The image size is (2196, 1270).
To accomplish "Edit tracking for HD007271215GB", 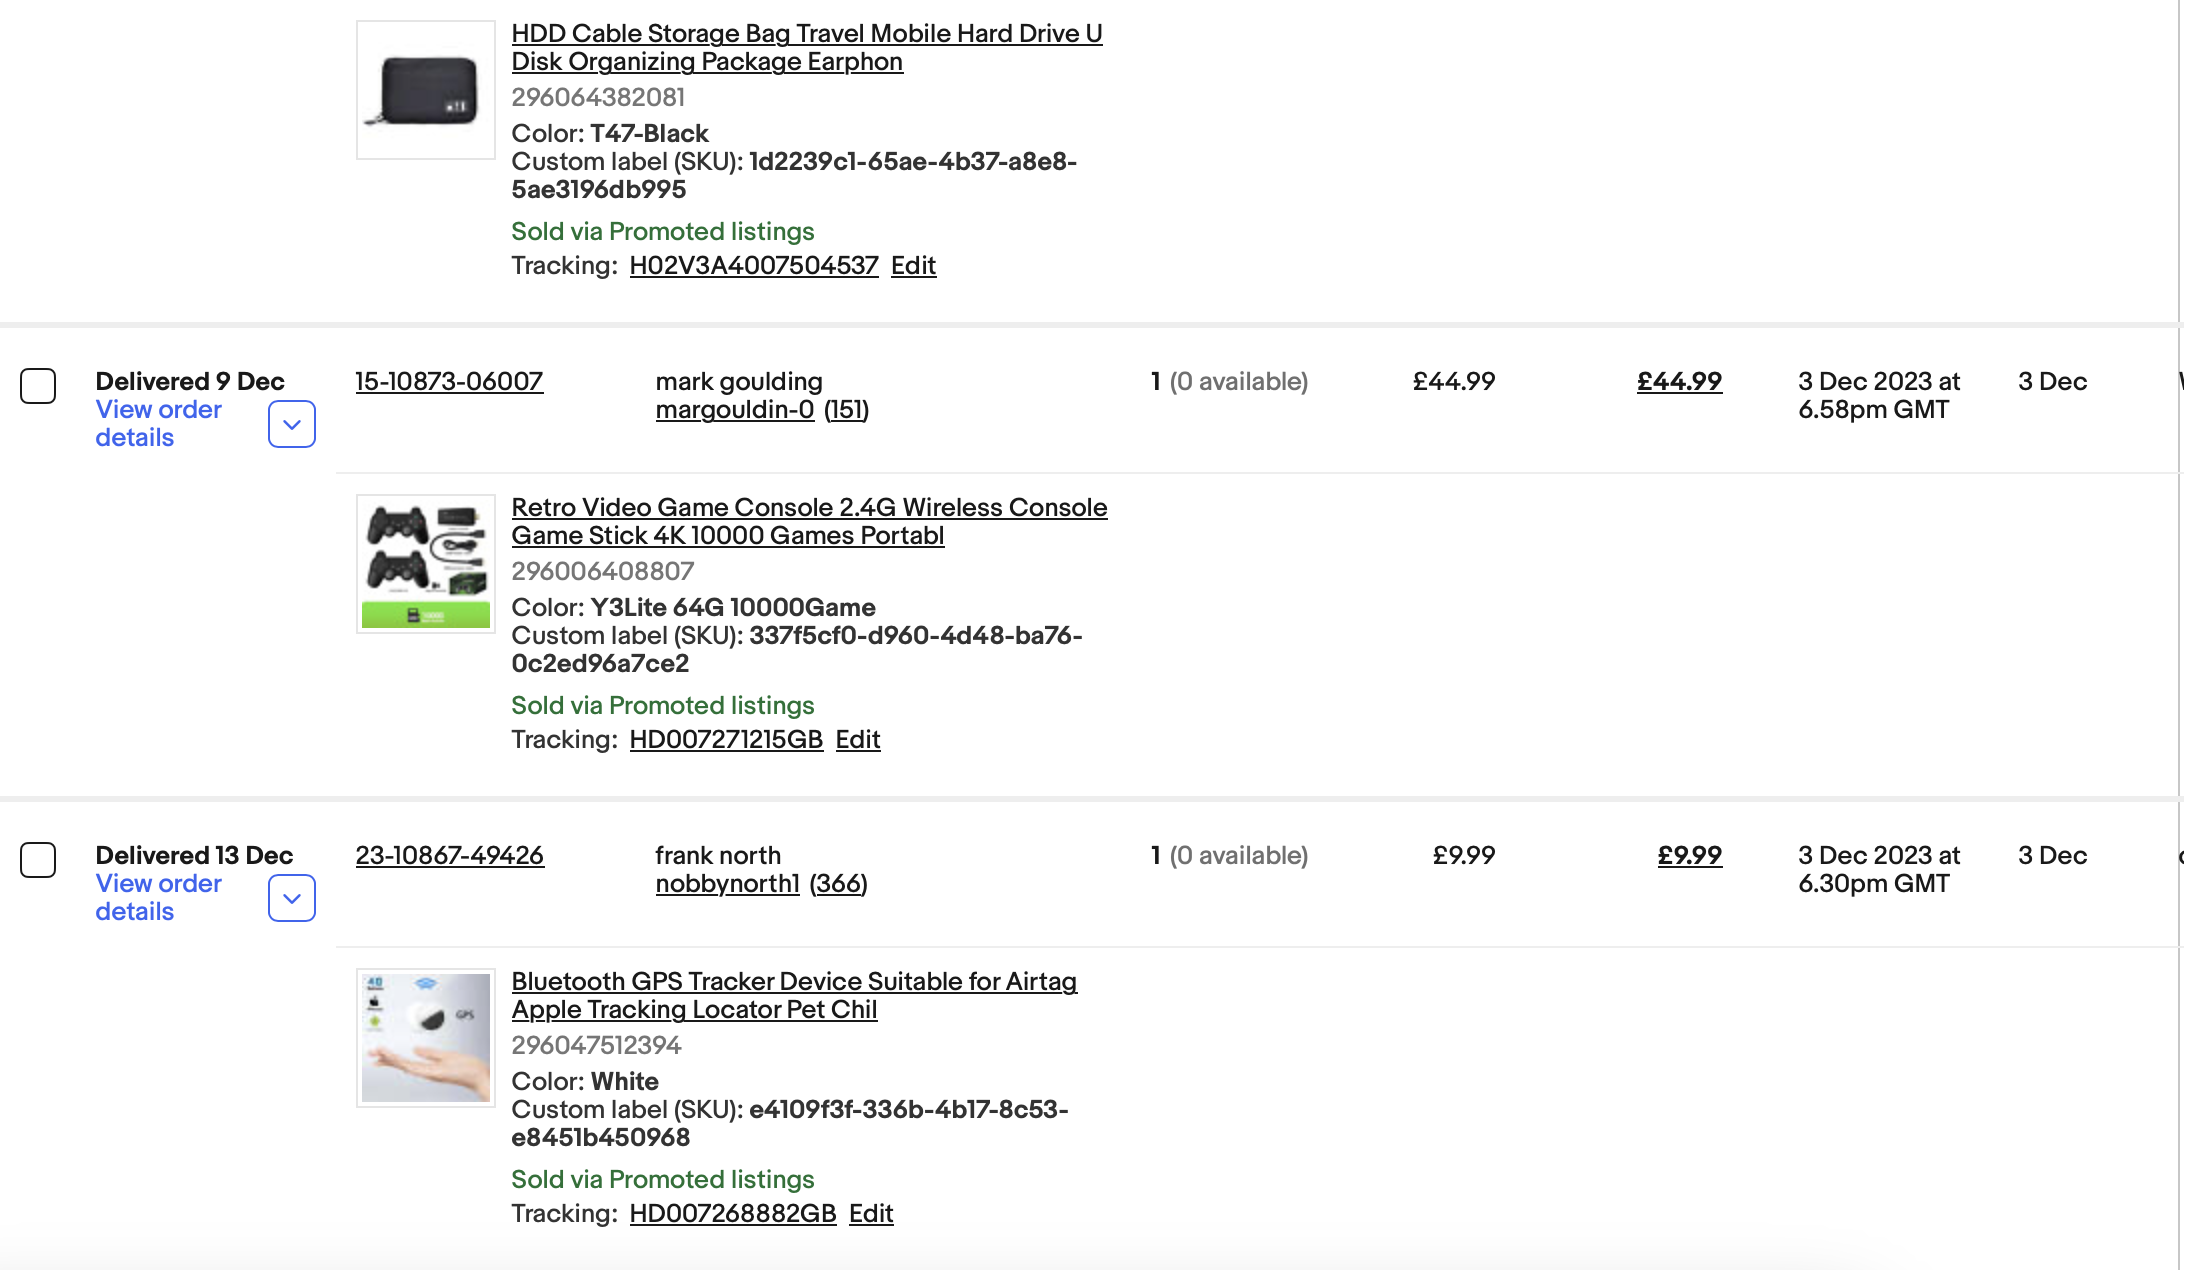I will coord(858,739).
